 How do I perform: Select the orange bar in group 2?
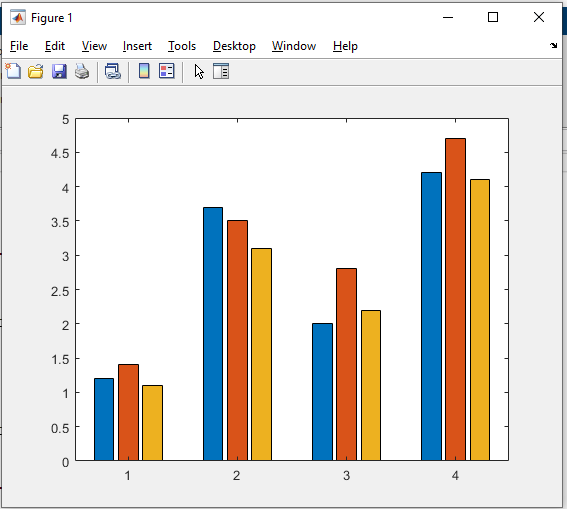tap(238, 341)
